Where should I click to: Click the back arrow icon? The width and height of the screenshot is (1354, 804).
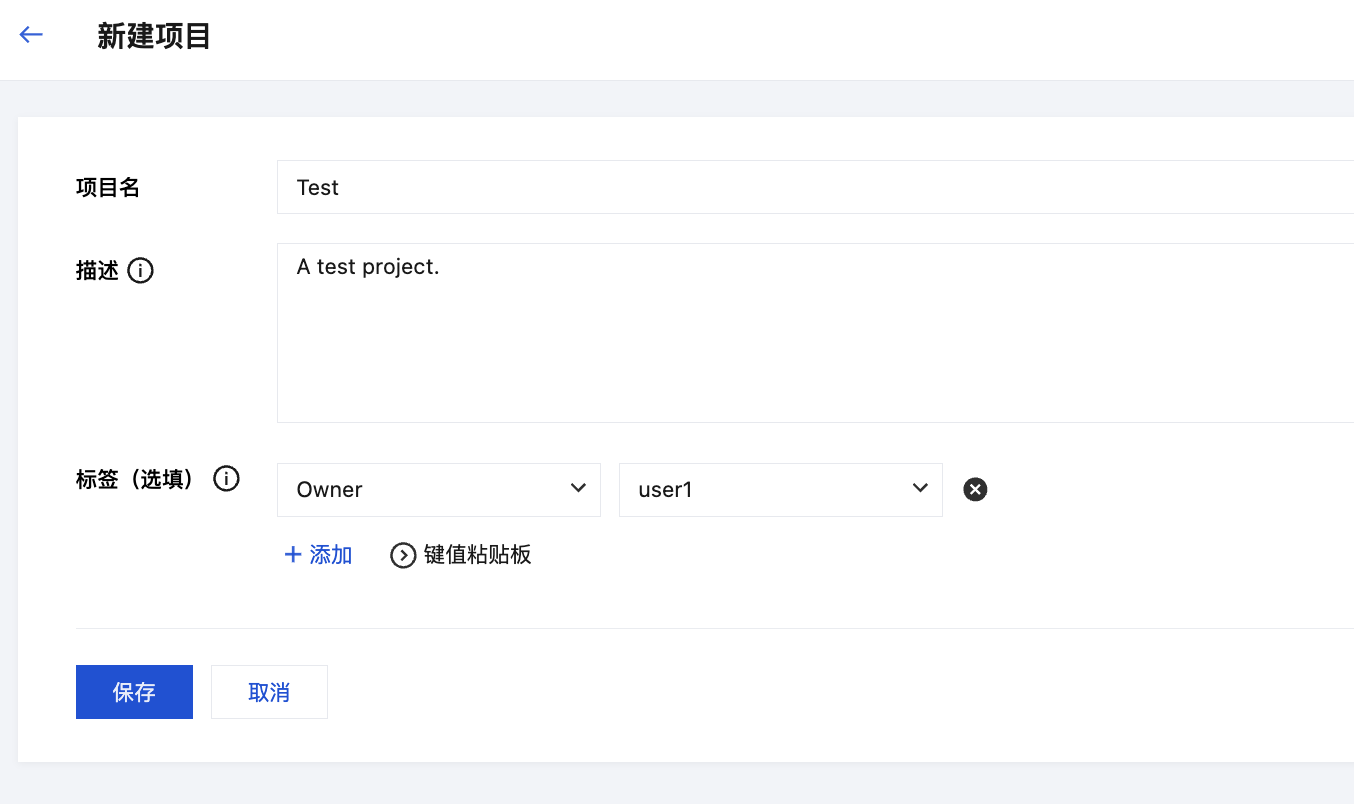[31, 35]
